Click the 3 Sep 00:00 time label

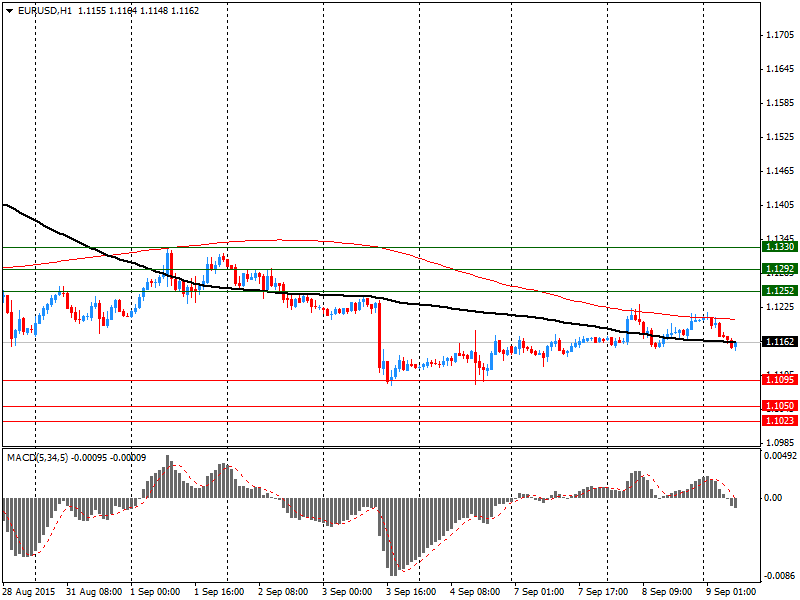point(347,592)
